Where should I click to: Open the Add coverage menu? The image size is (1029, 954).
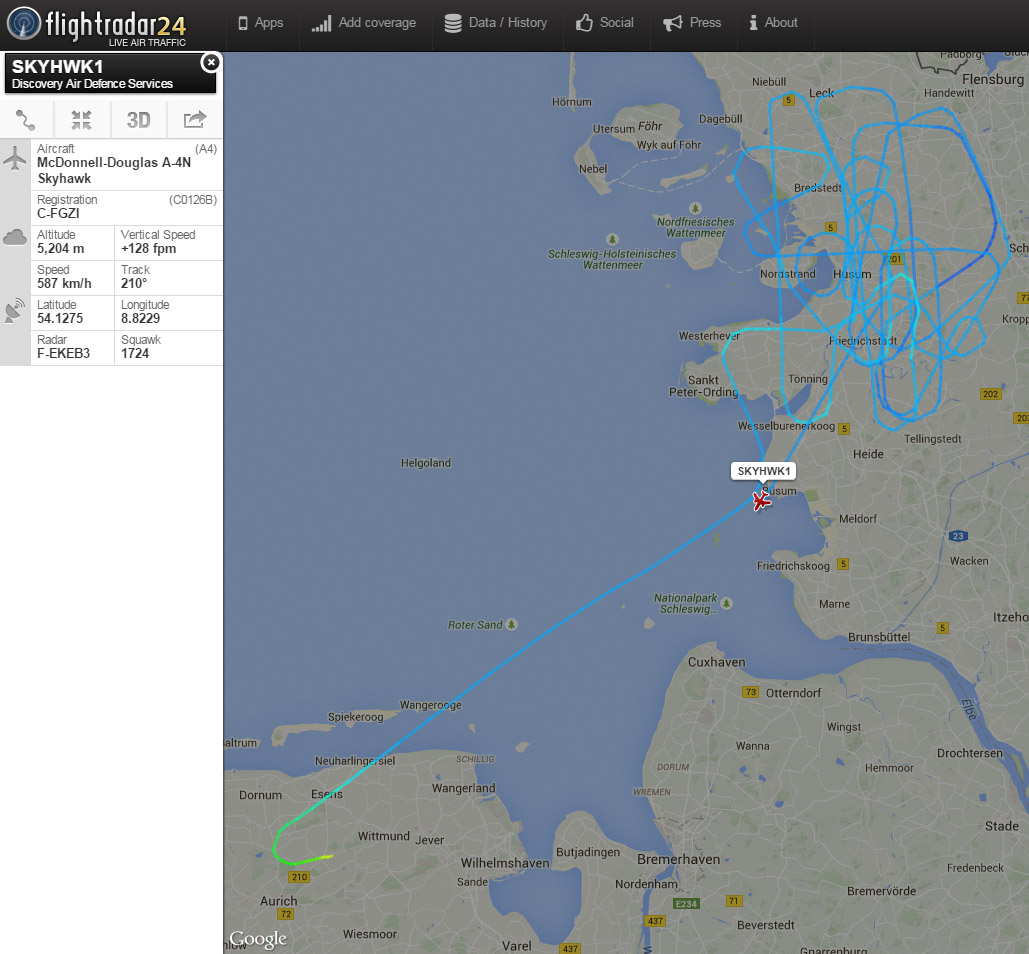(x=364, y=23)
